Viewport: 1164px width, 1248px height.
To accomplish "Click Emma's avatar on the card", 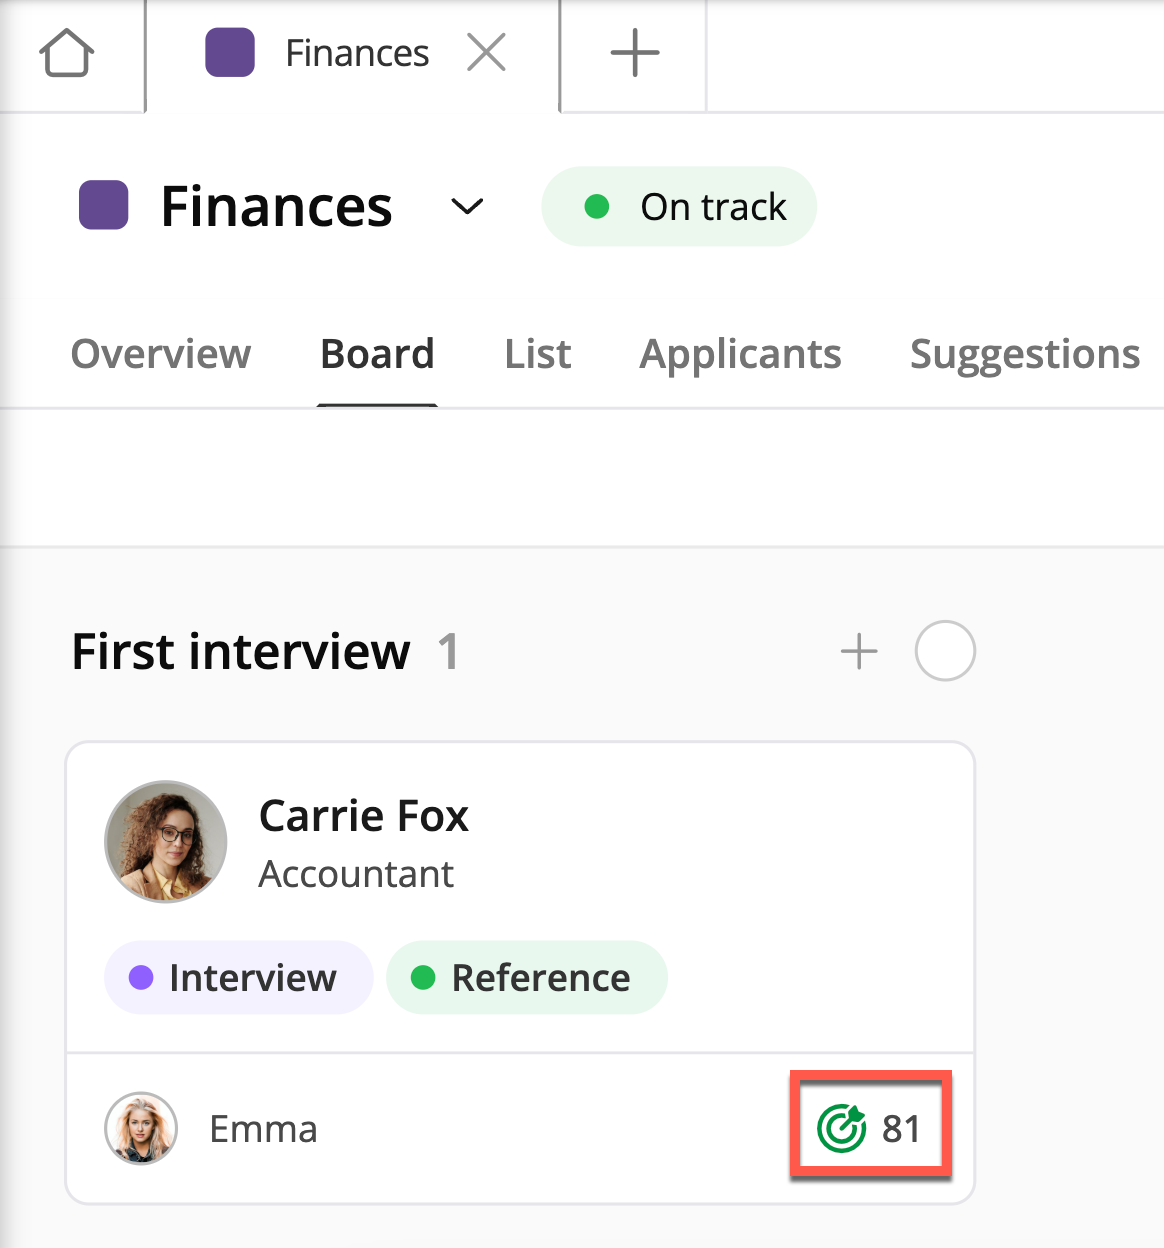I will click(x=141, y=1129).
